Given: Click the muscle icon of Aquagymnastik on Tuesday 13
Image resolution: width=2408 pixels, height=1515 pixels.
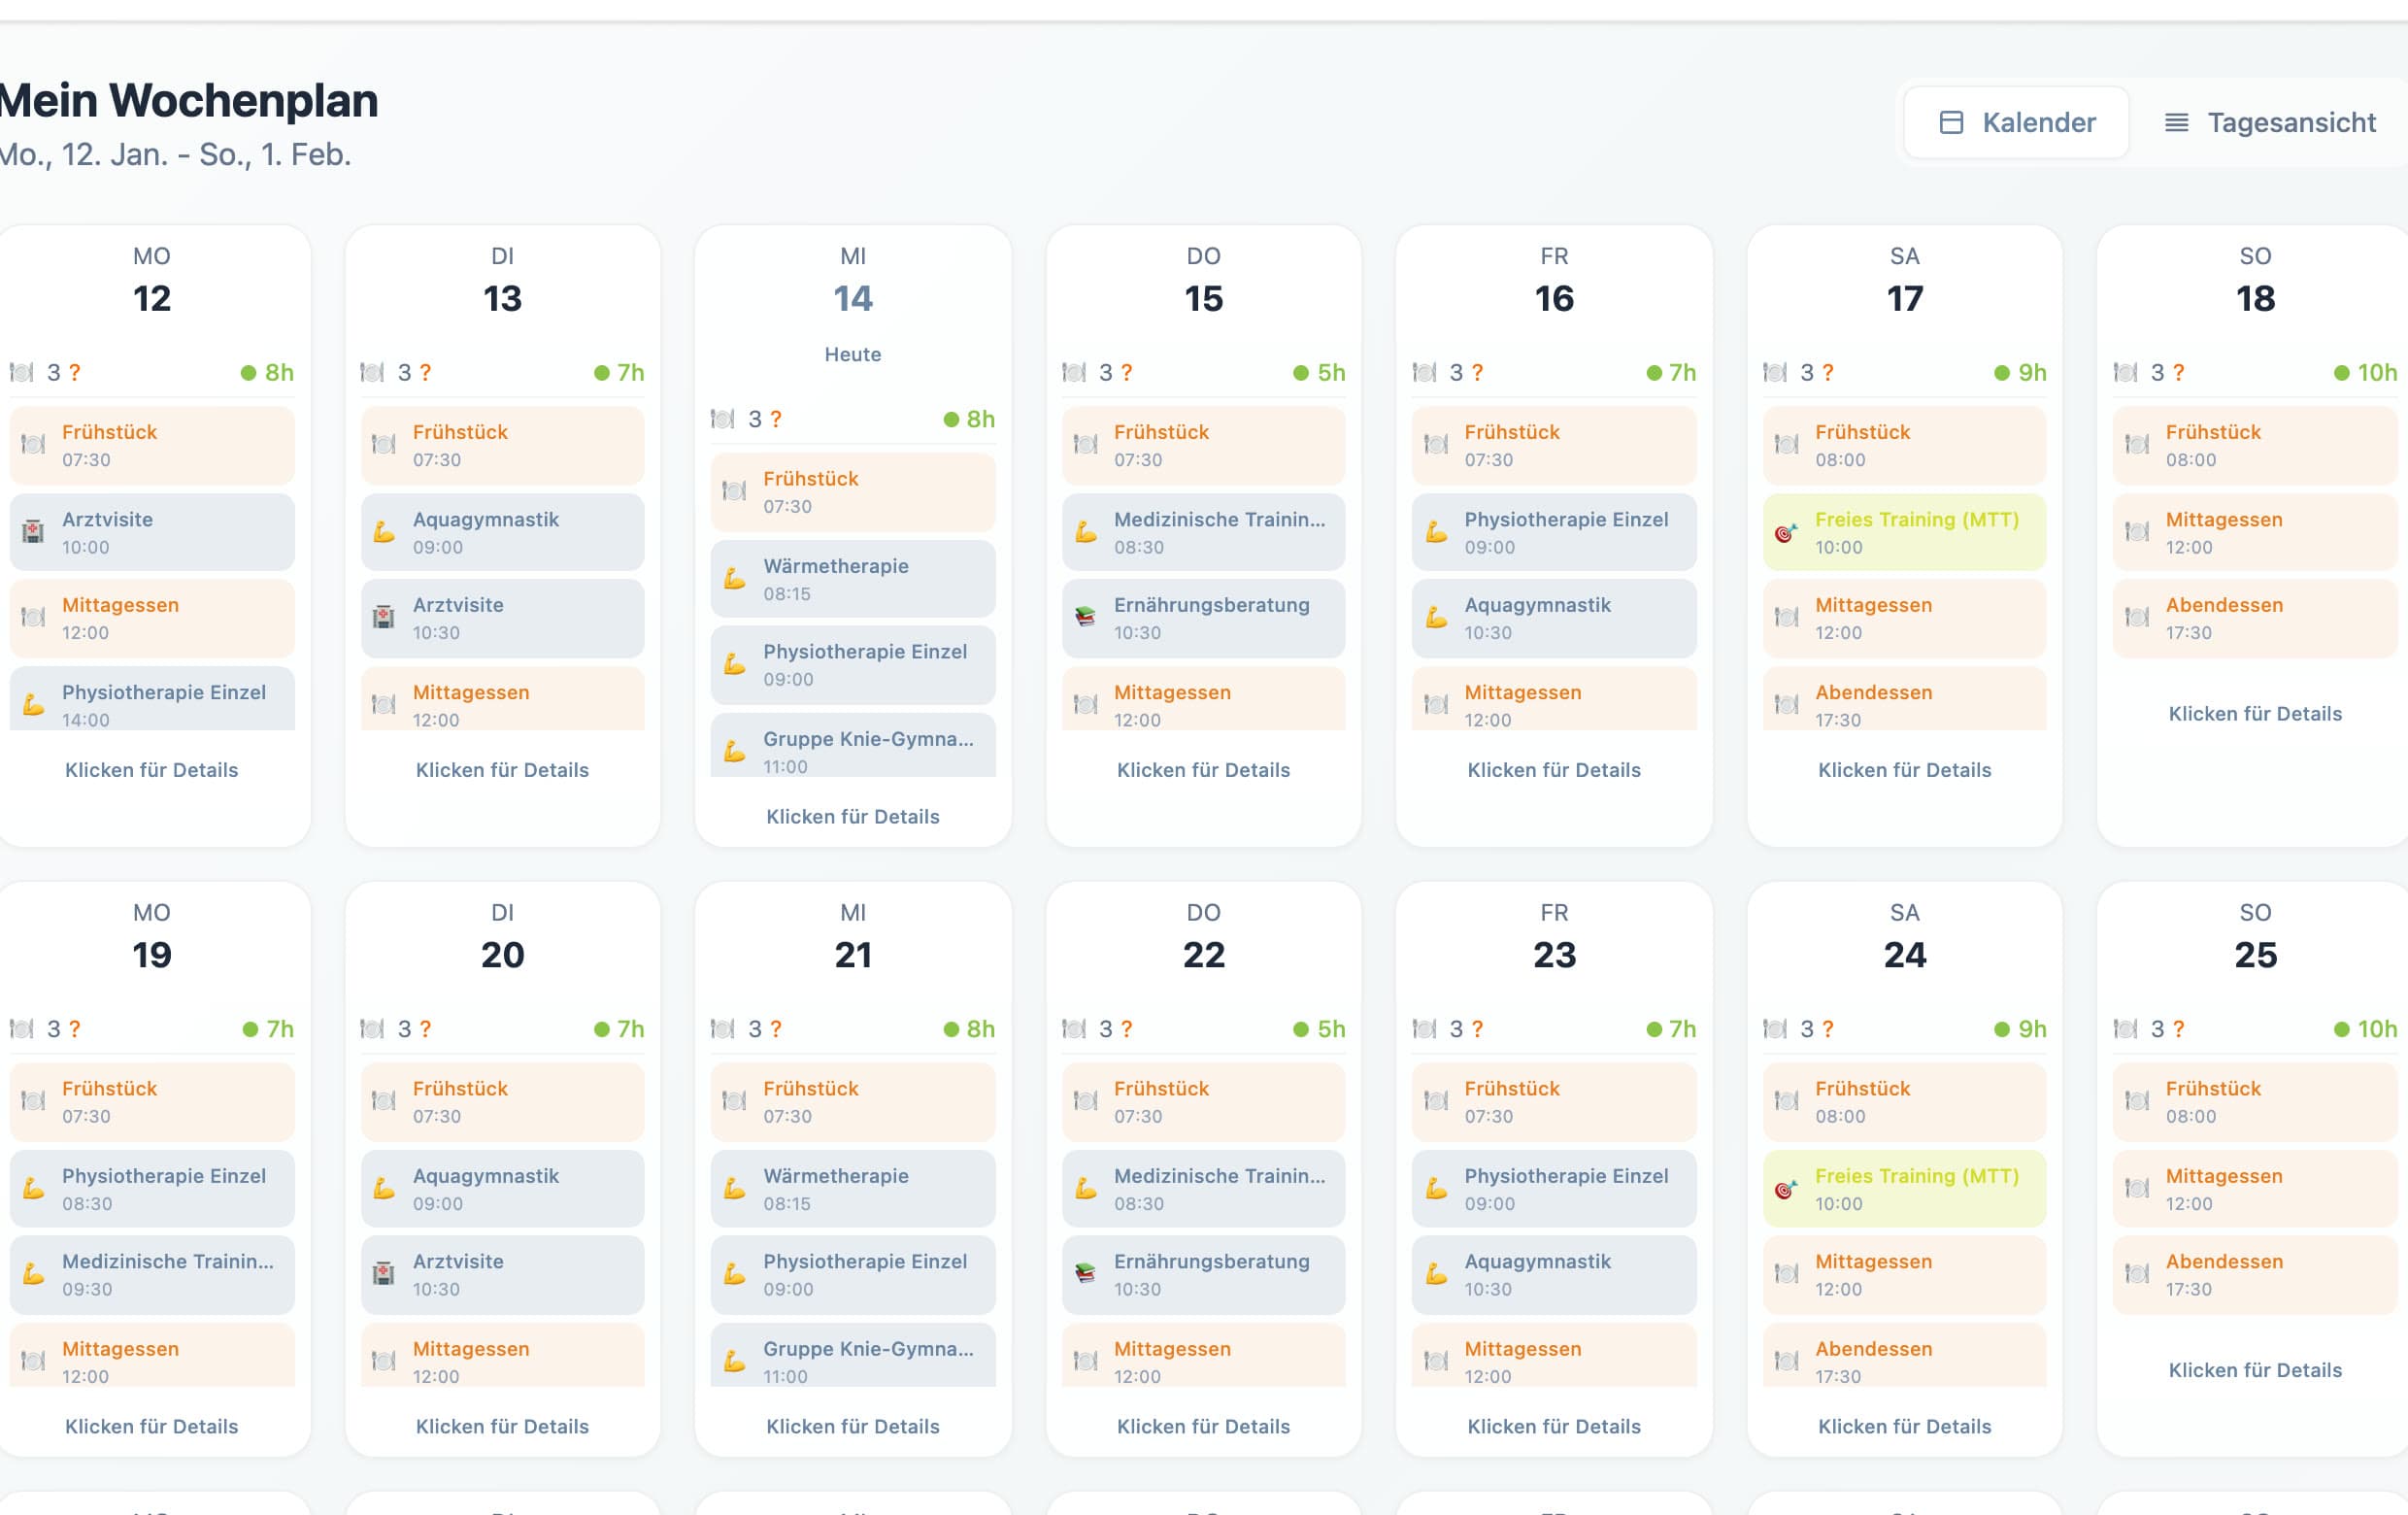Looking at the screenshot, I should pos(384,531).
